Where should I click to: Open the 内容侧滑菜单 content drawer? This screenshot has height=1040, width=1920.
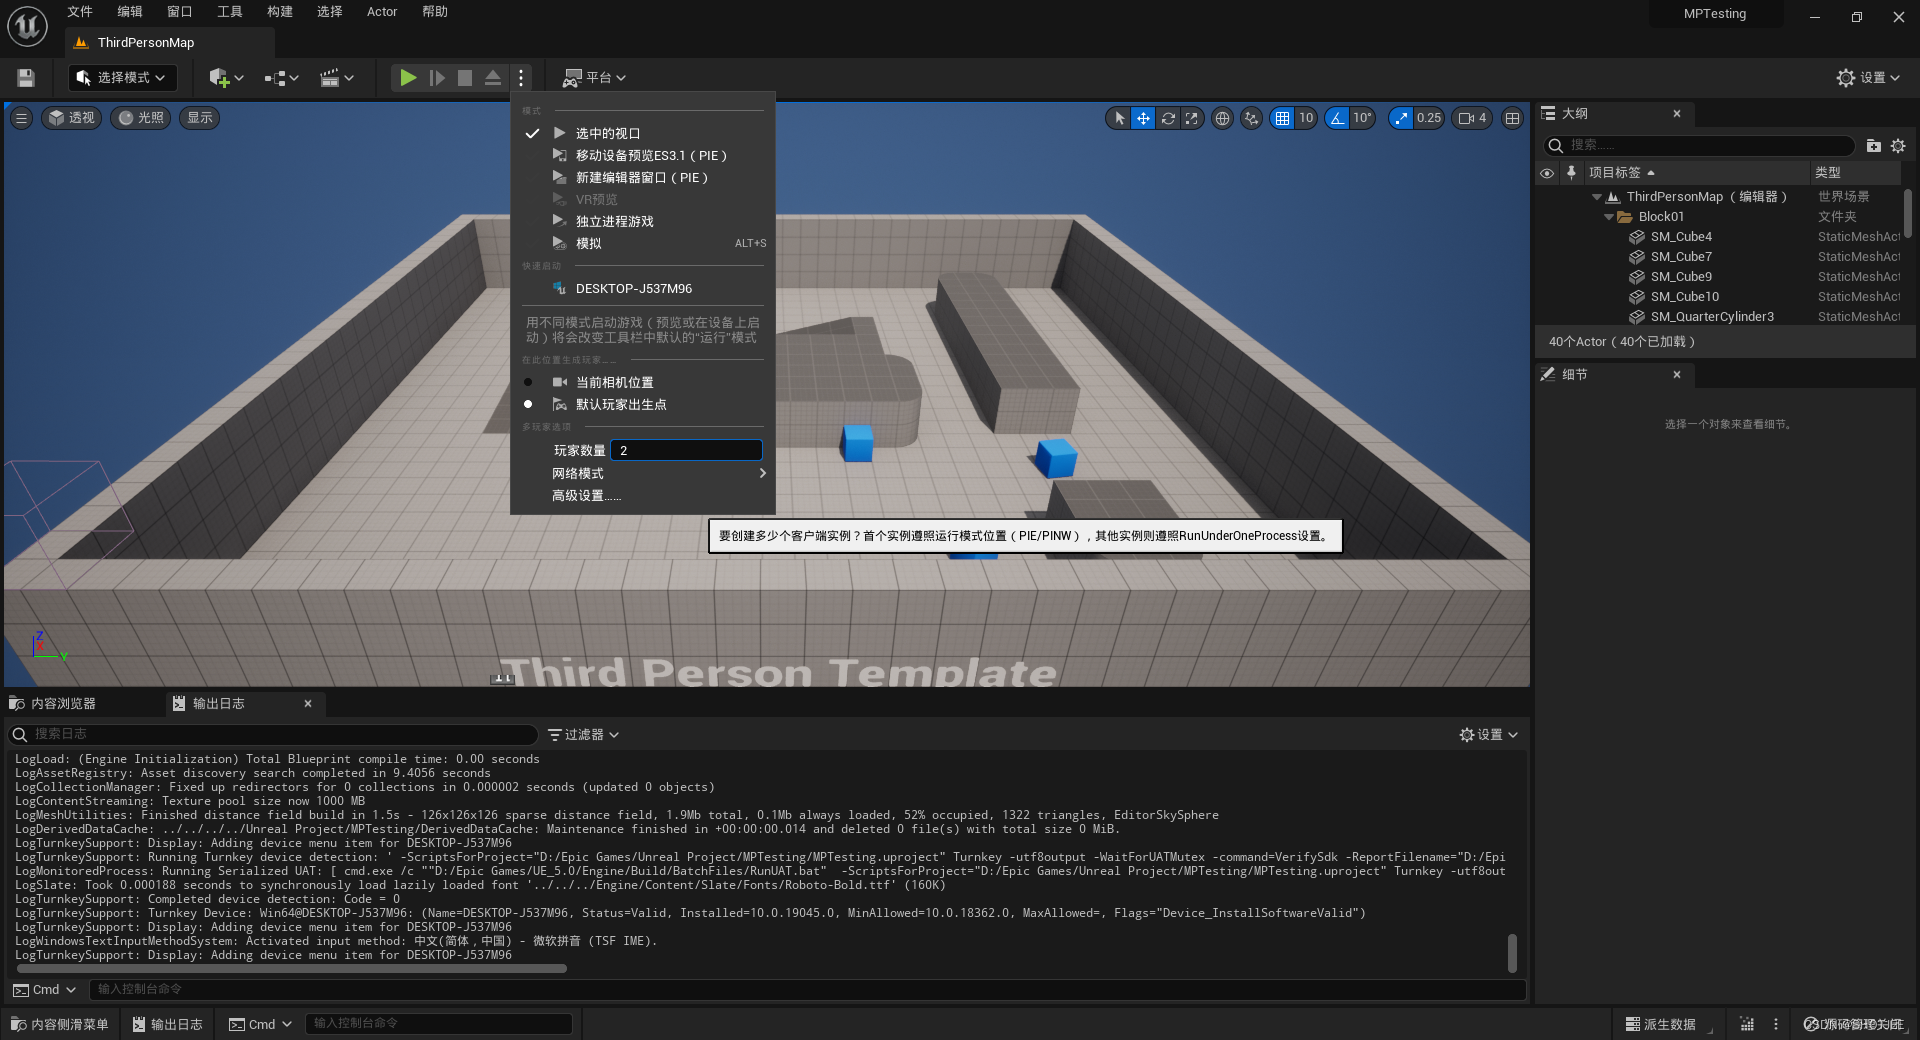(x=59, y=1024)
